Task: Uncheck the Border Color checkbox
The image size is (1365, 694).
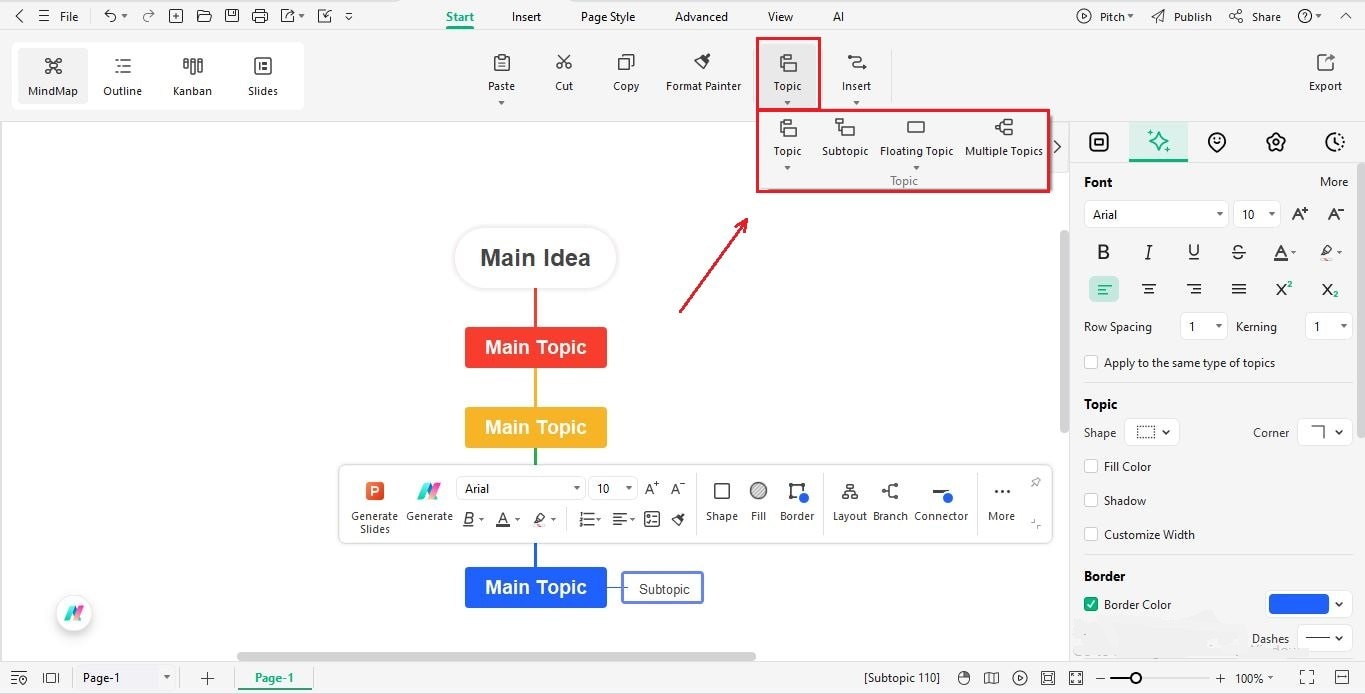Action: pos(1091,604)
